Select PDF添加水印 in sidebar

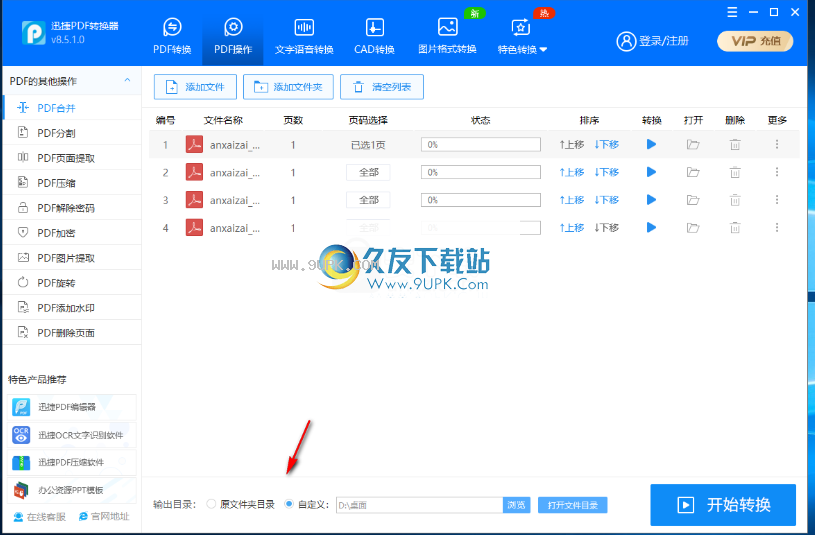click(x=72, y=307)
